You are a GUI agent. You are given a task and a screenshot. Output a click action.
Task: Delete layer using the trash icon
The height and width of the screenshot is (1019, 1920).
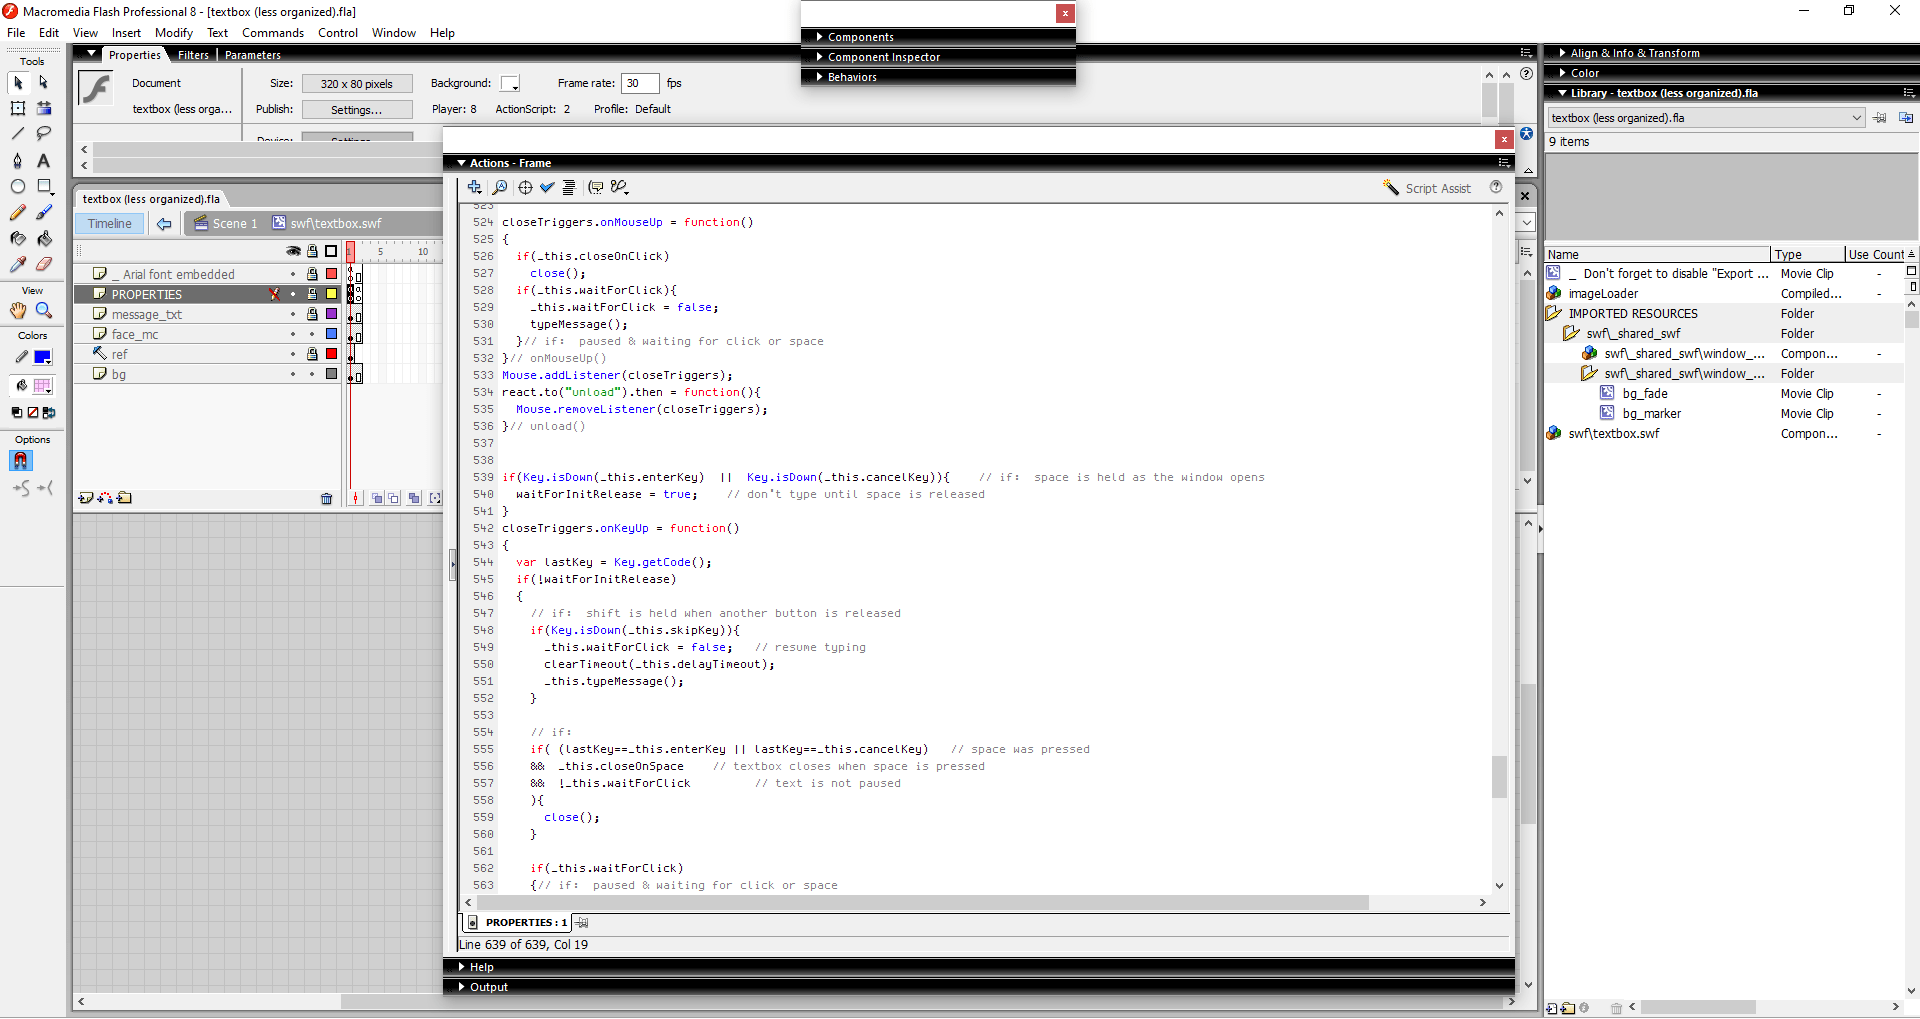click(x=326, y=499)
